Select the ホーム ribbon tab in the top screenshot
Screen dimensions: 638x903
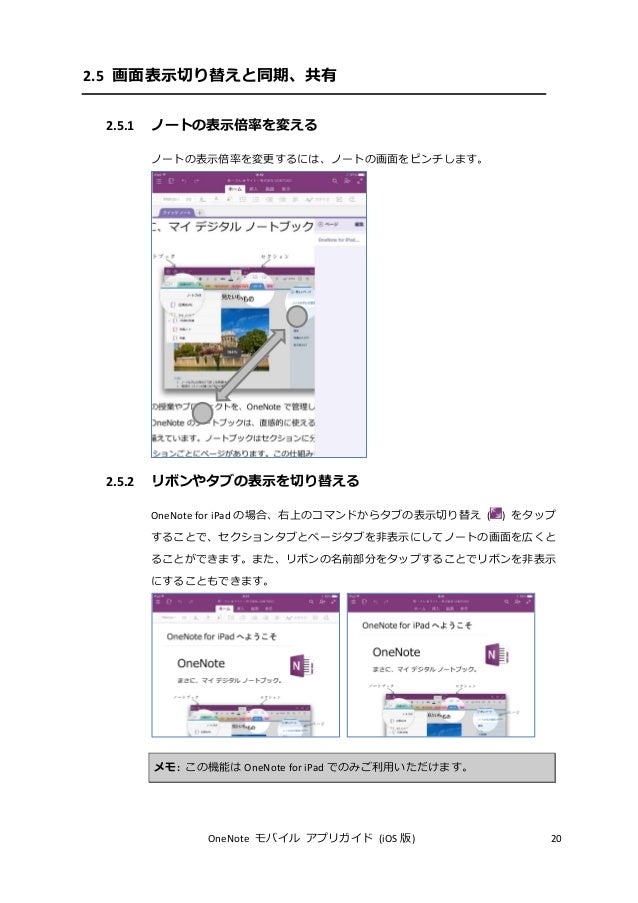point(236,189)
